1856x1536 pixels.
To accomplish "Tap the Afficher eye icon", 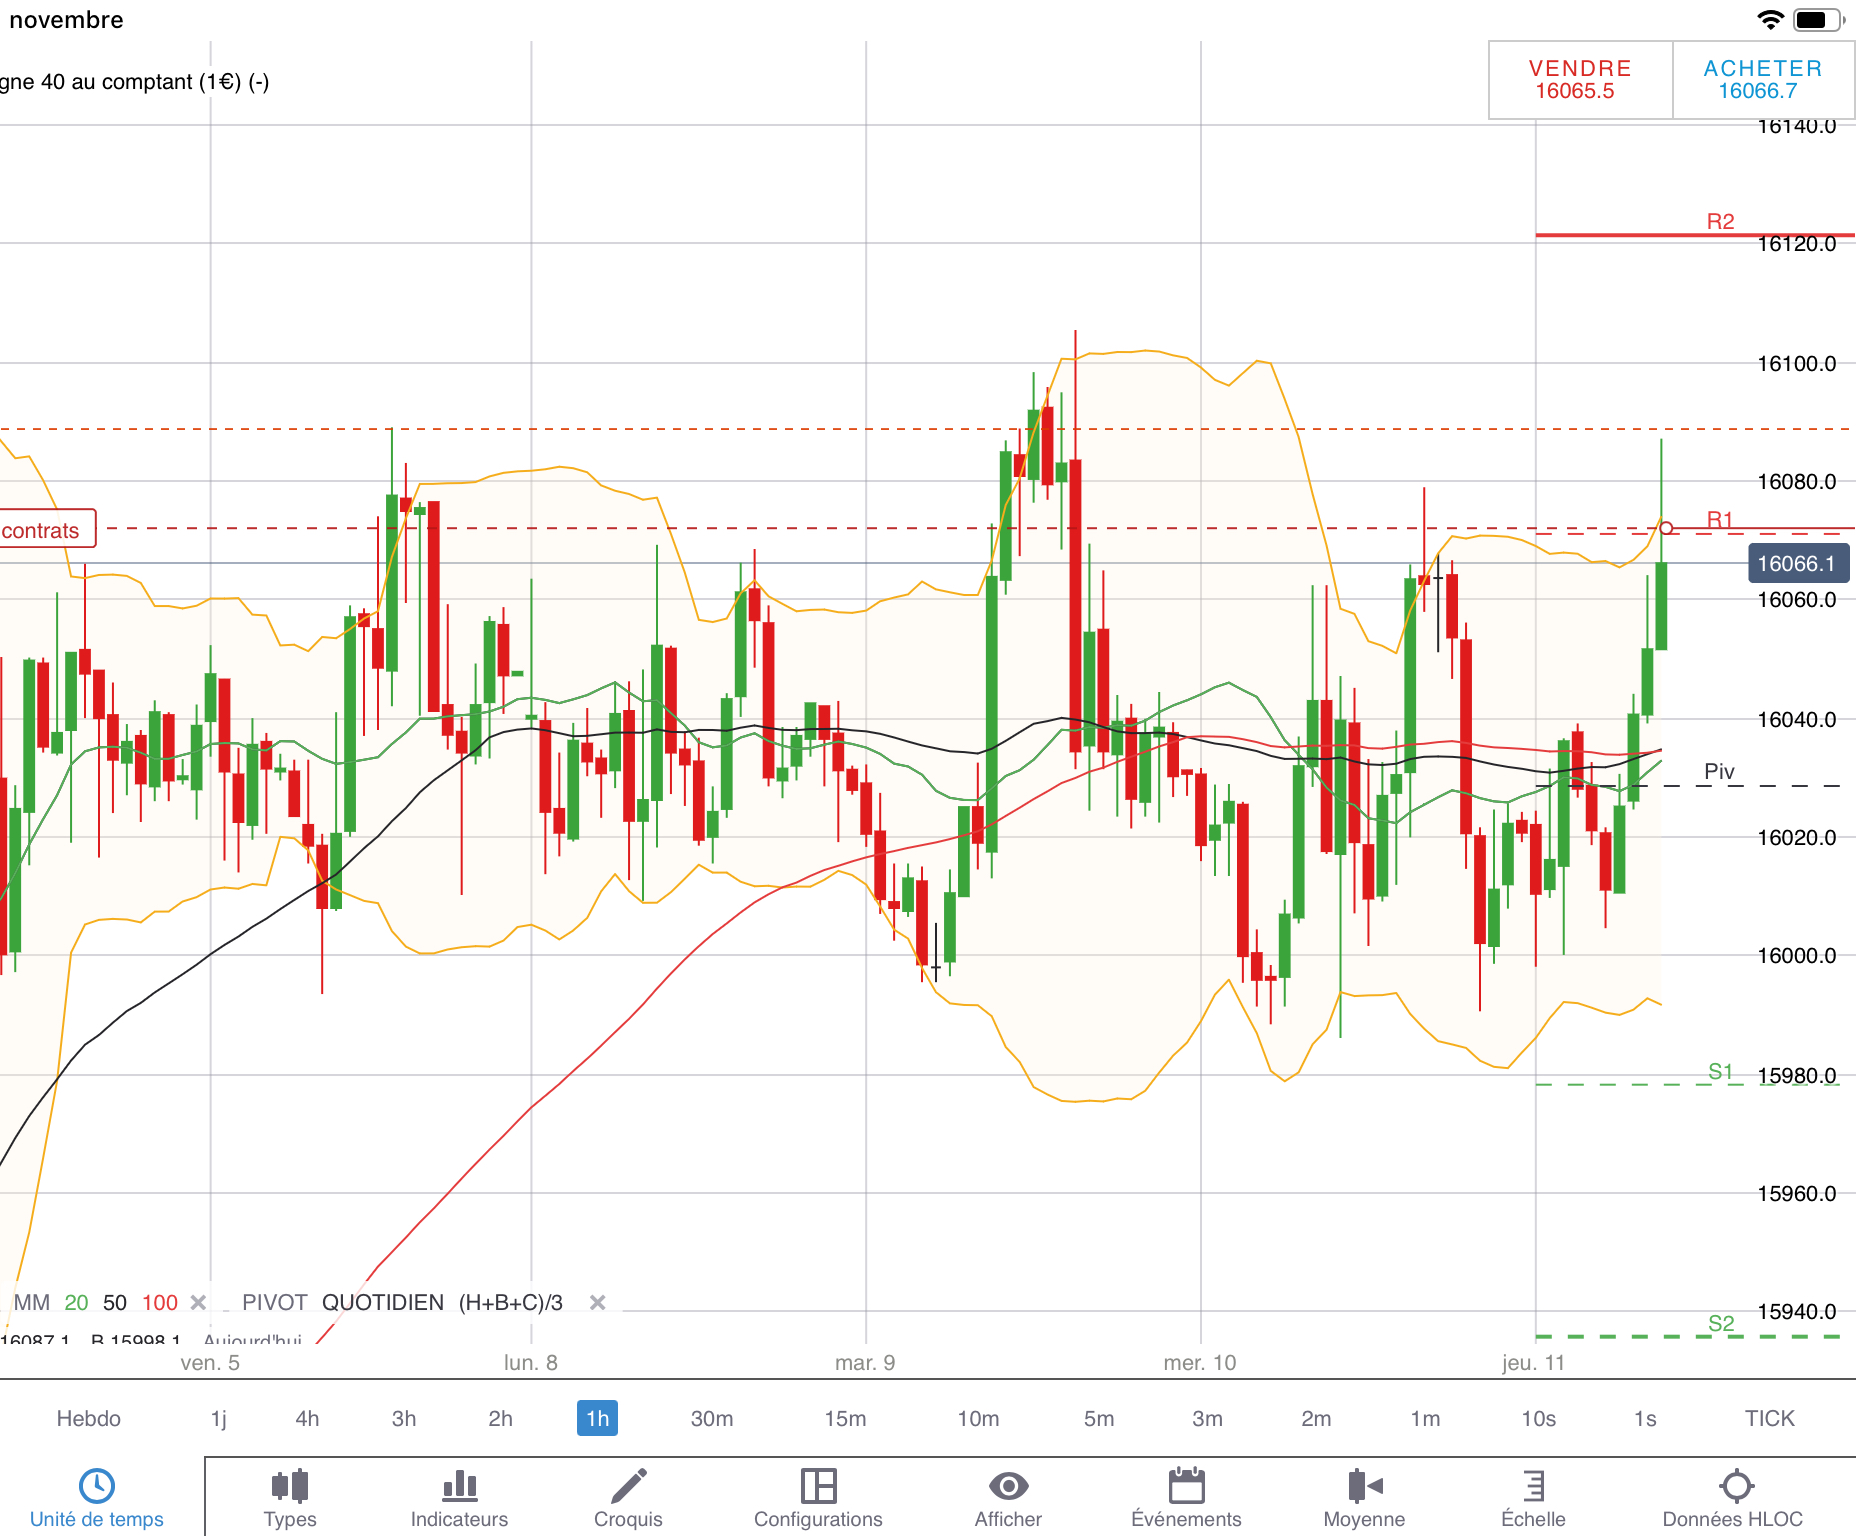I will pyautogui.click(x=1008, y=1486).
